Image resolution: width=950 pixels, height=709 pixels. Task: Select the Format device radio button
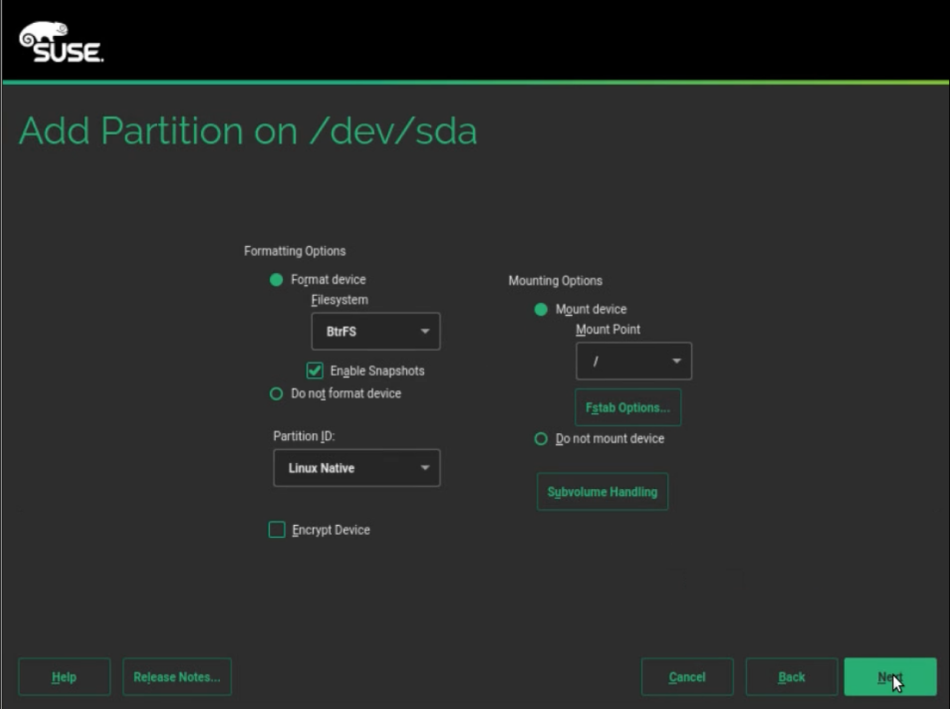pos(277,280)
